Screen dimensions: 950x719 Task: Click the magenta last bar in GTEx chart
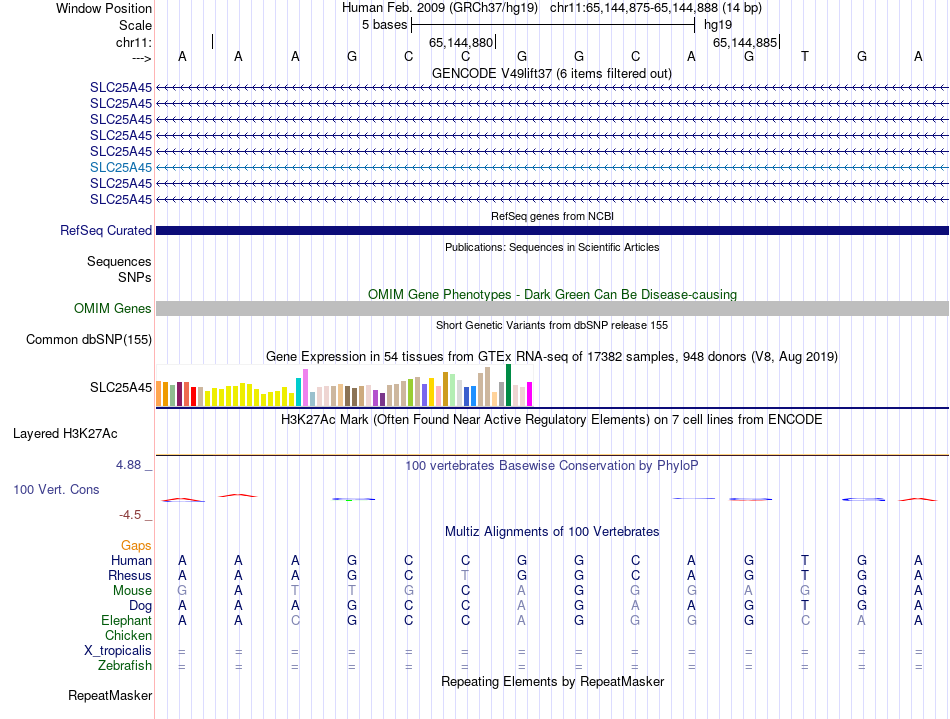point(530,394)
